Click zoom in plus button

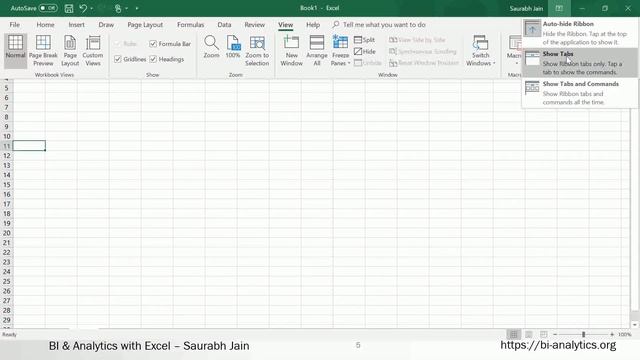[612, 334]
